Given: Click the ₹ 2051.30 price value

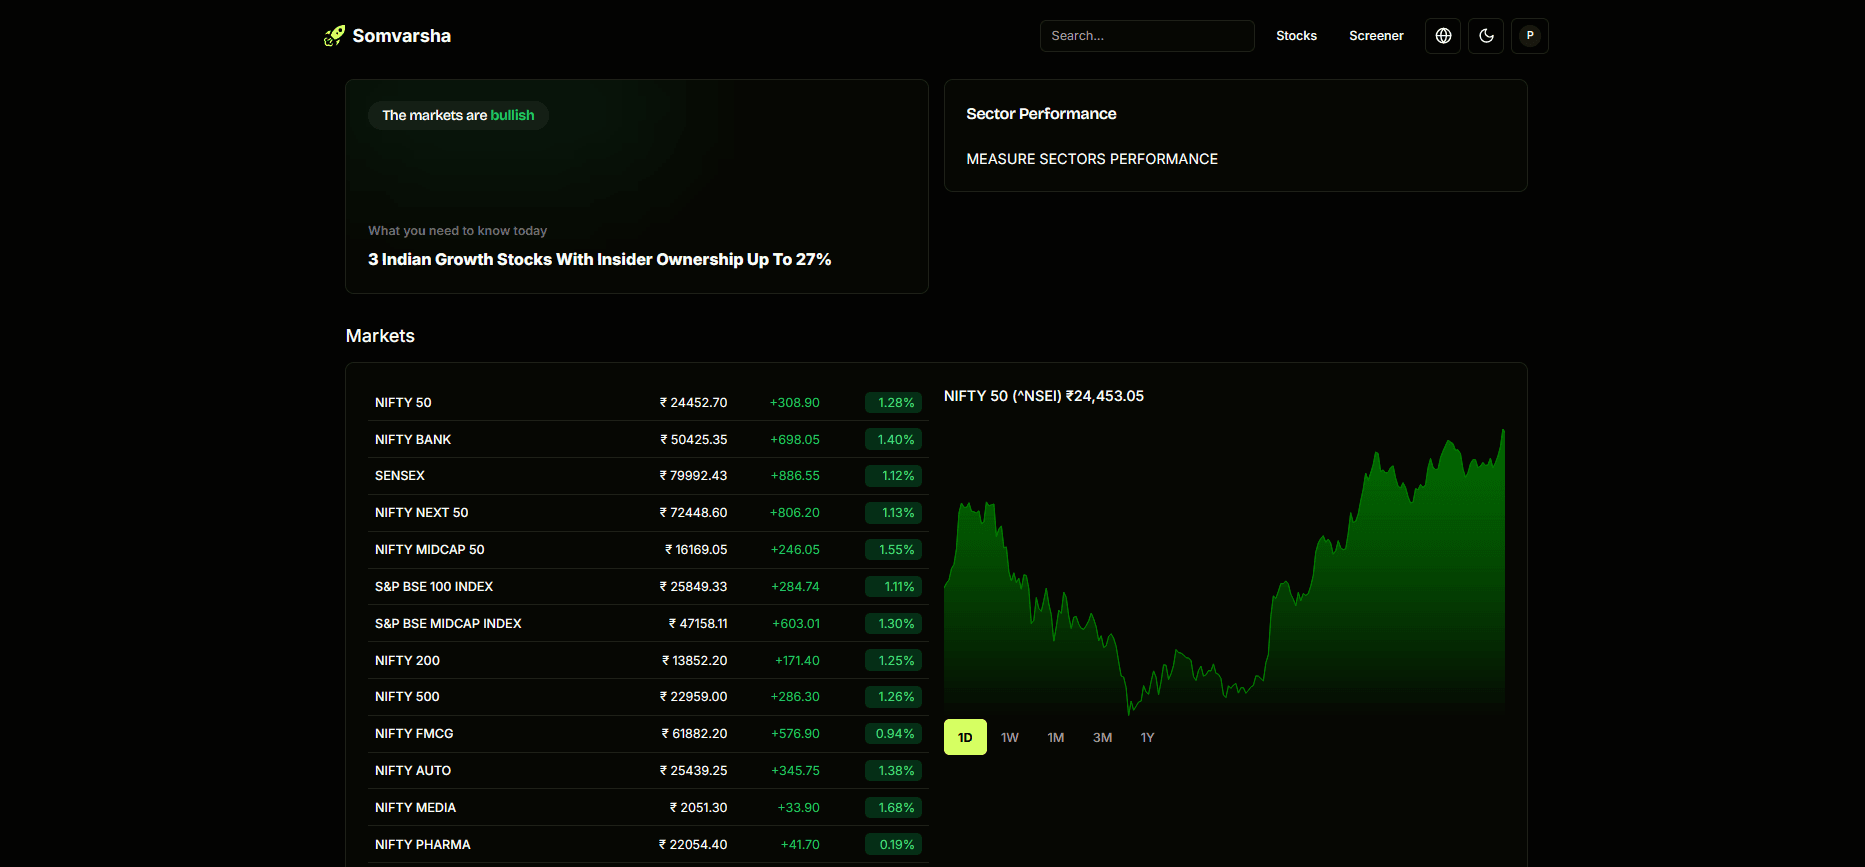Looking at the screenshot, I should [698, 808].
